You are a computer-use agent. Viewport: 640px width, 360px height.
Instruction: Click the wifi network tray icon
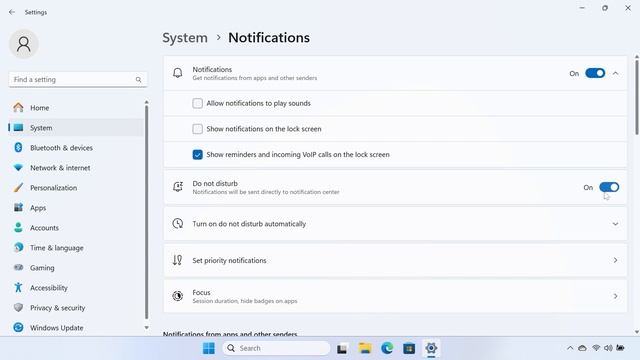pyautogui.click(x=596, y=348)
